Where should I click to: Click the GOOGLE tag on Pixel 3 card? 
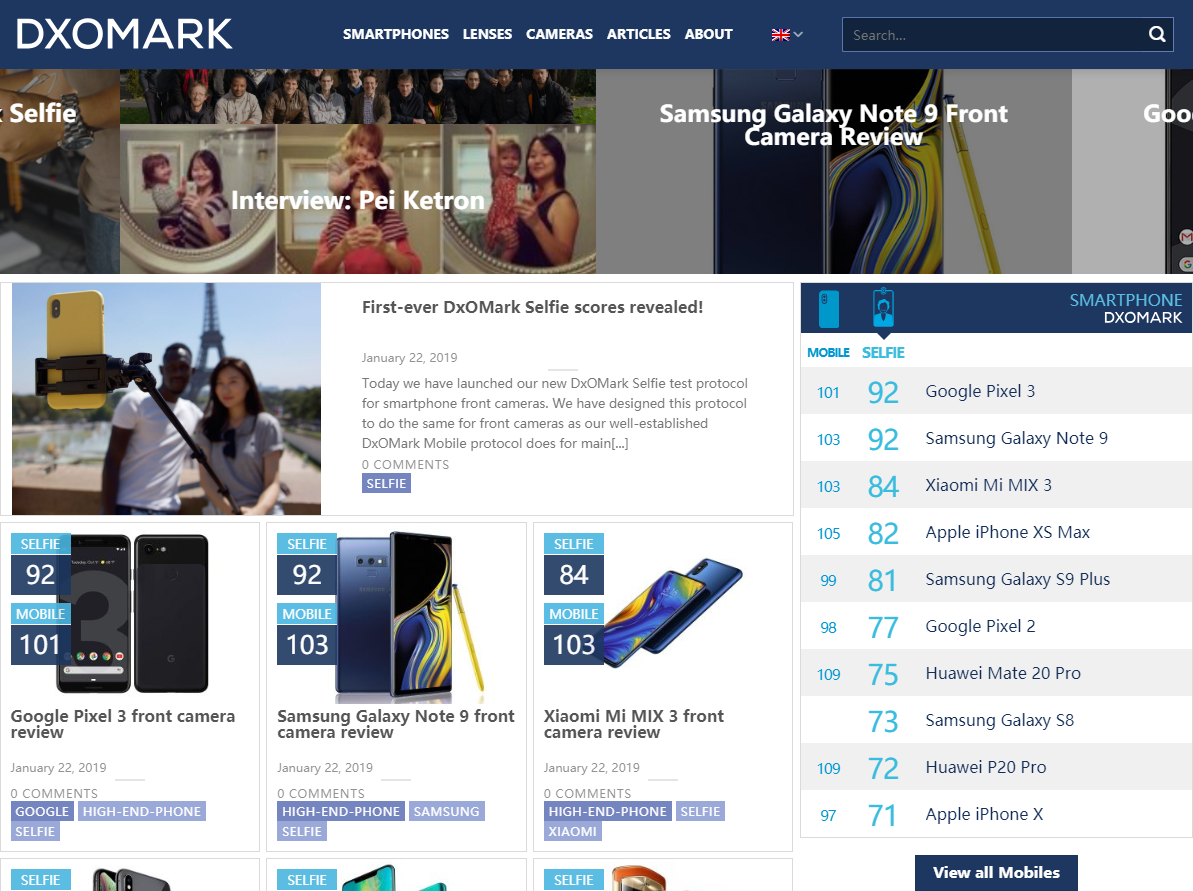click(42, 812)
